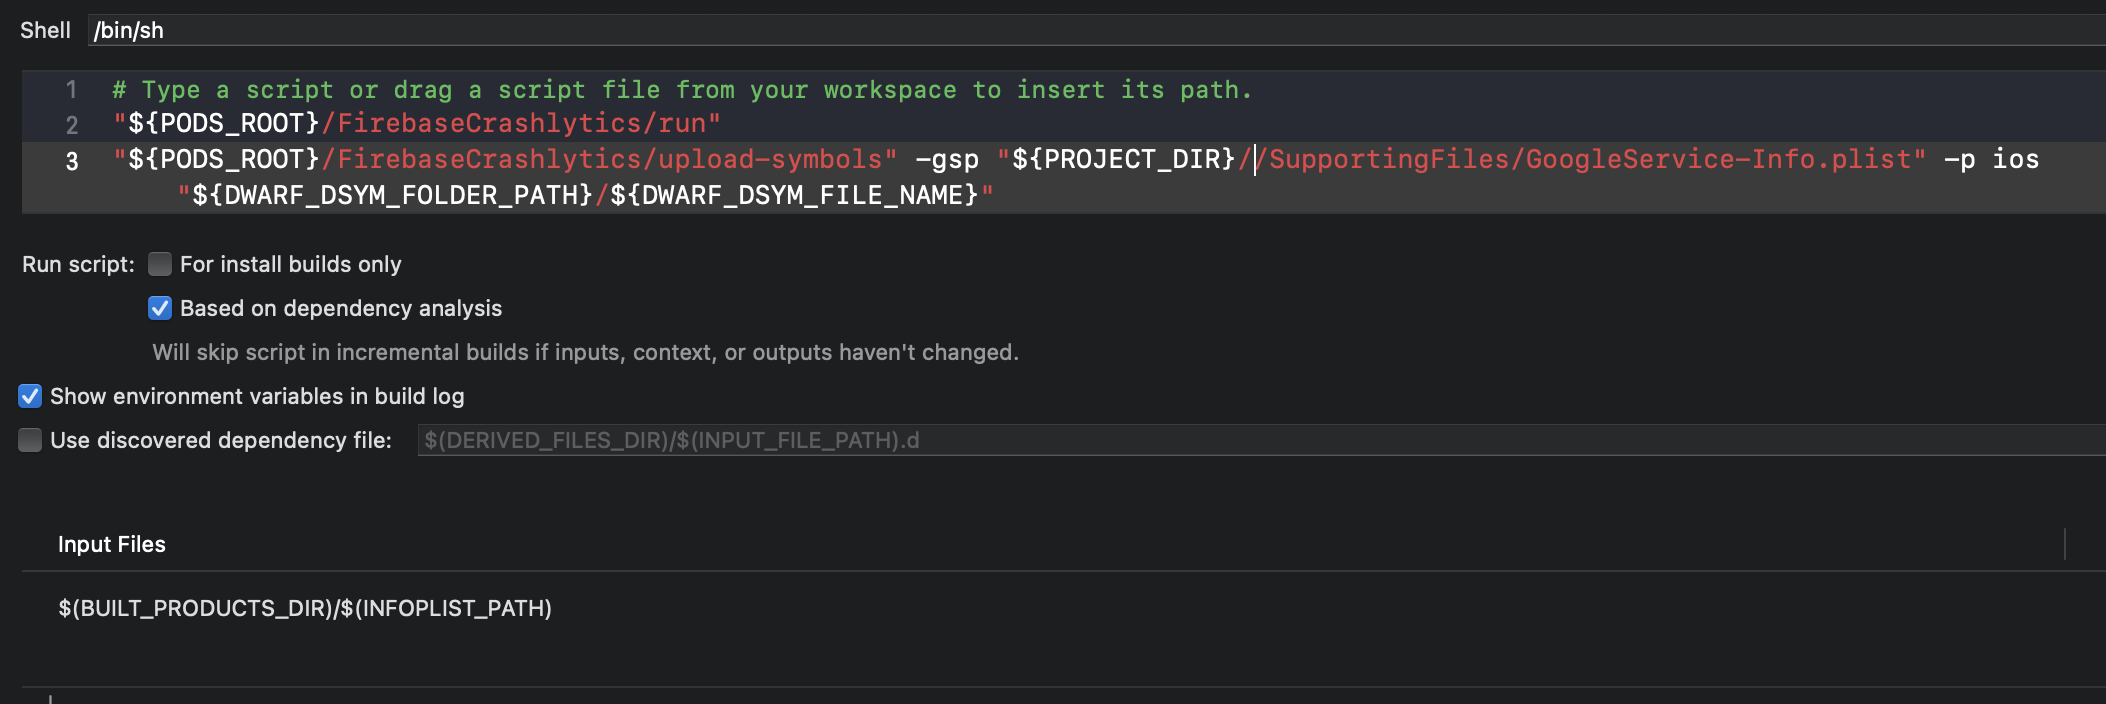Click the '-gsp' flag in line 3
The height and width of the screenshot is (704, 2106).
click(x=947, y=160)
